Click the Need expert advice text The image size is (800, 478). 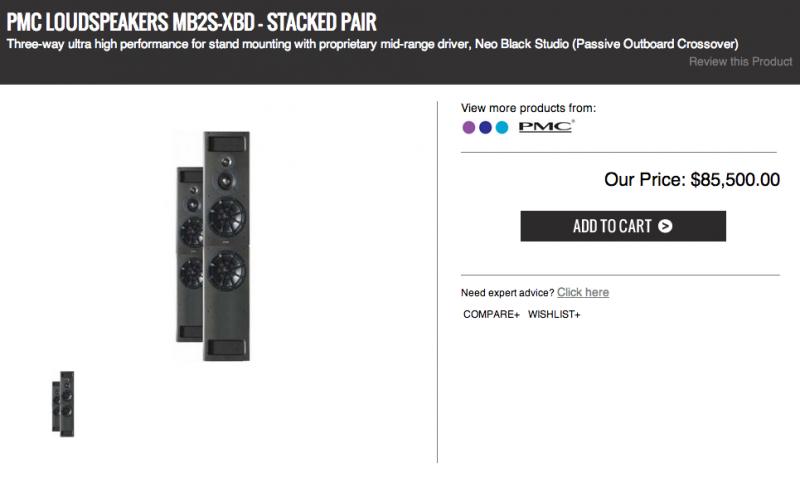(x=507, y=292)
